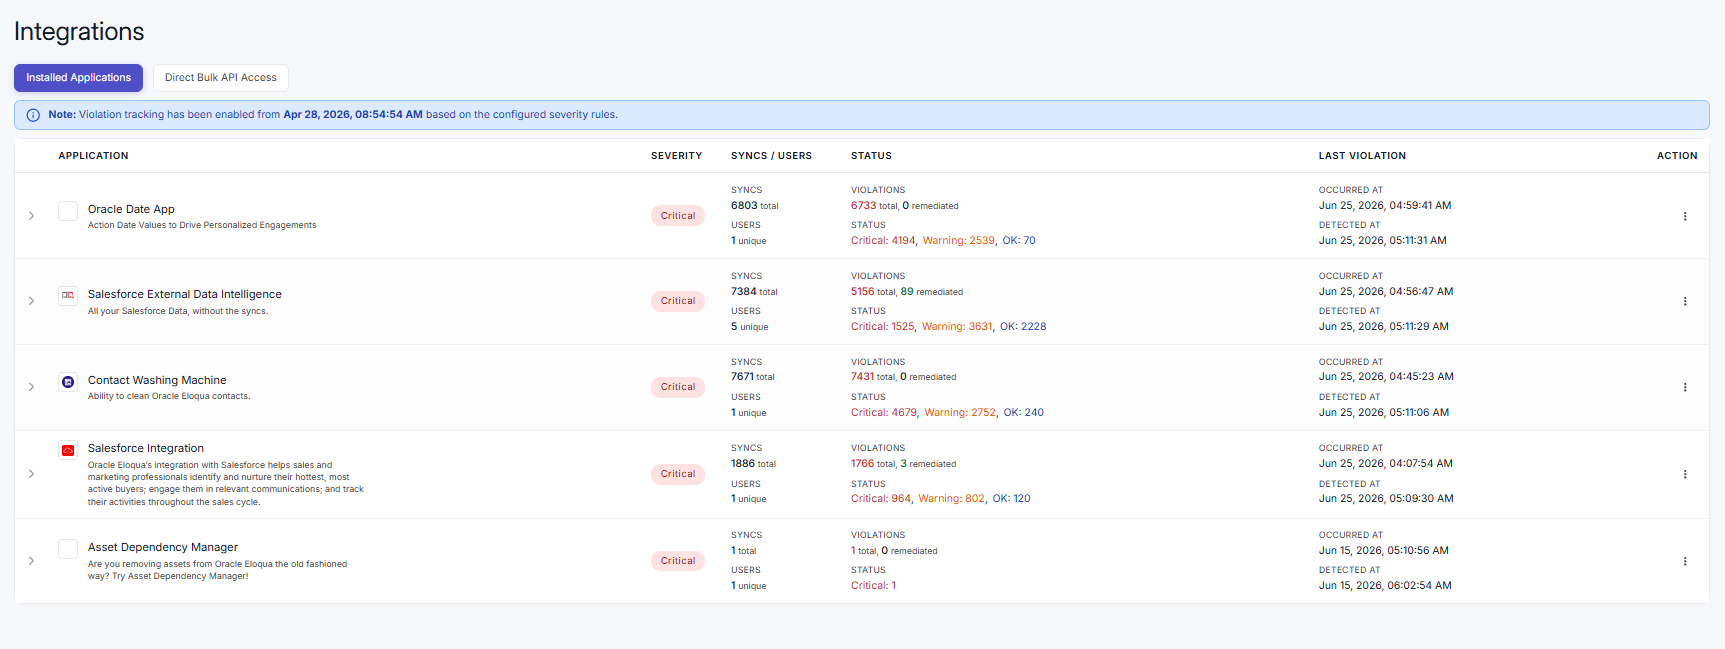Click the 7384 total syncs value
Viewport: 1725px width, 649px height.
pos(744,292)
